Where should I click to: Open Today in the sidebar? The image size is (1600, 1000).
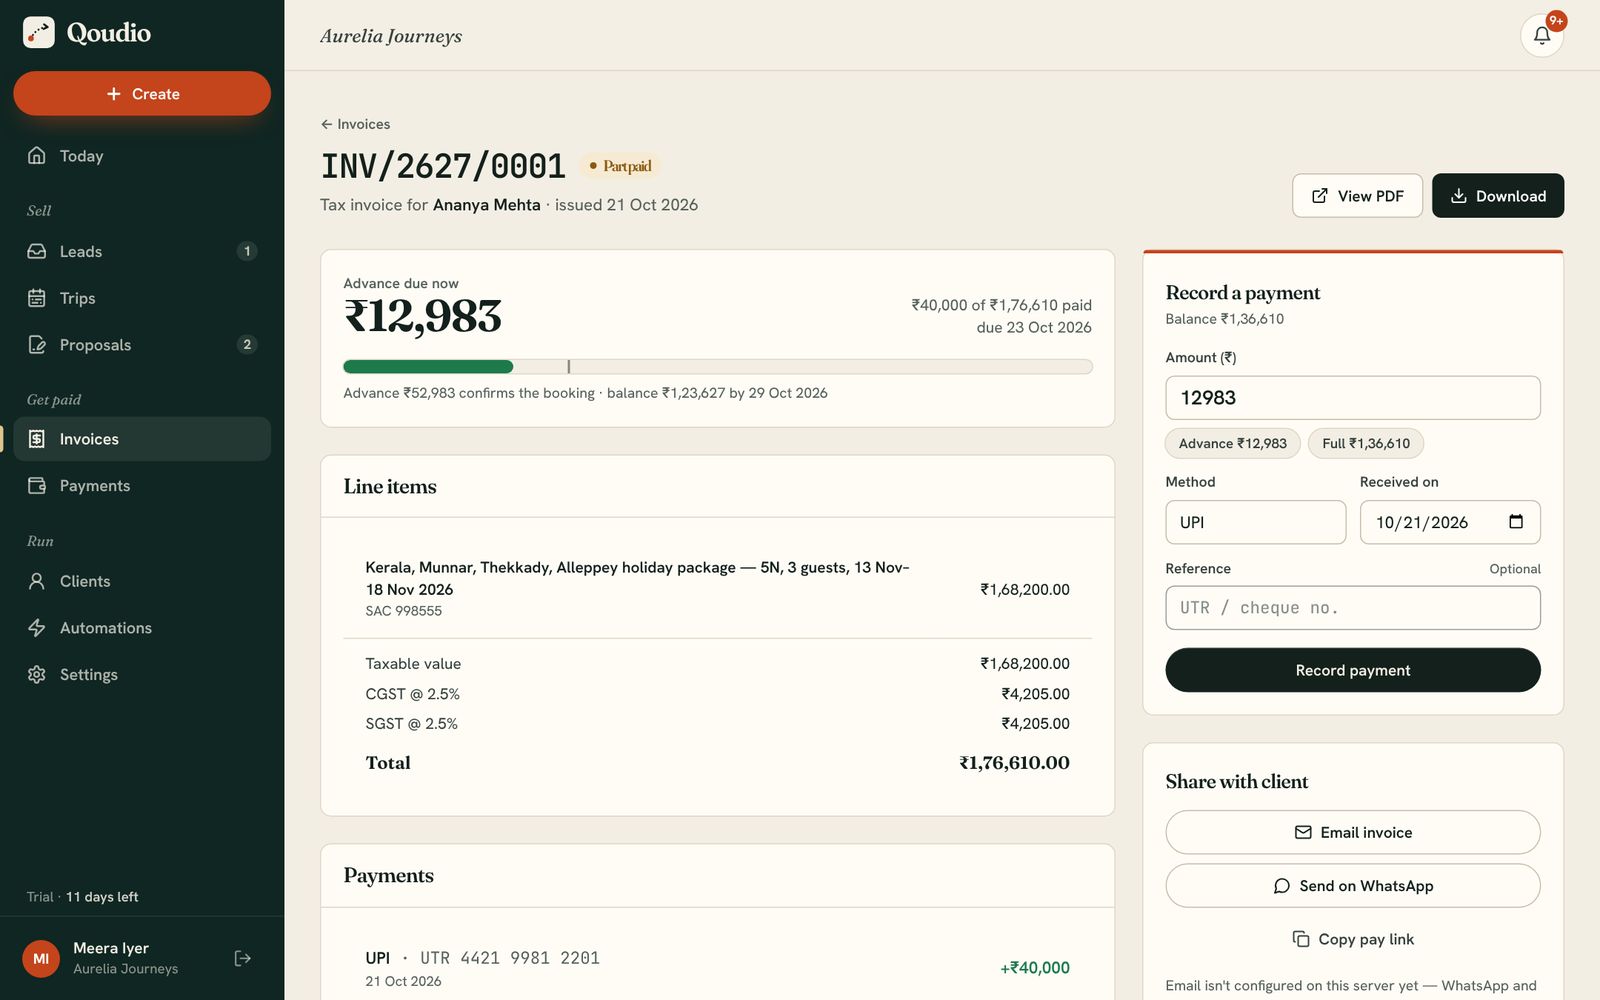142,156
